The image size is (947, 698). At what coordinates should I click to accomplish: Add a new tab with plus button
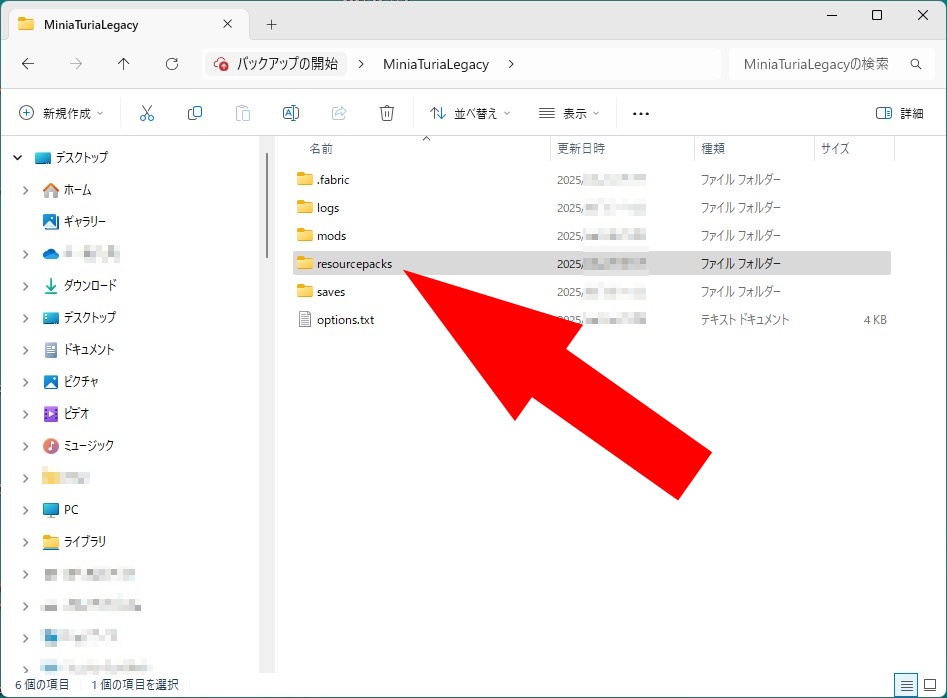tap(271, 25)
